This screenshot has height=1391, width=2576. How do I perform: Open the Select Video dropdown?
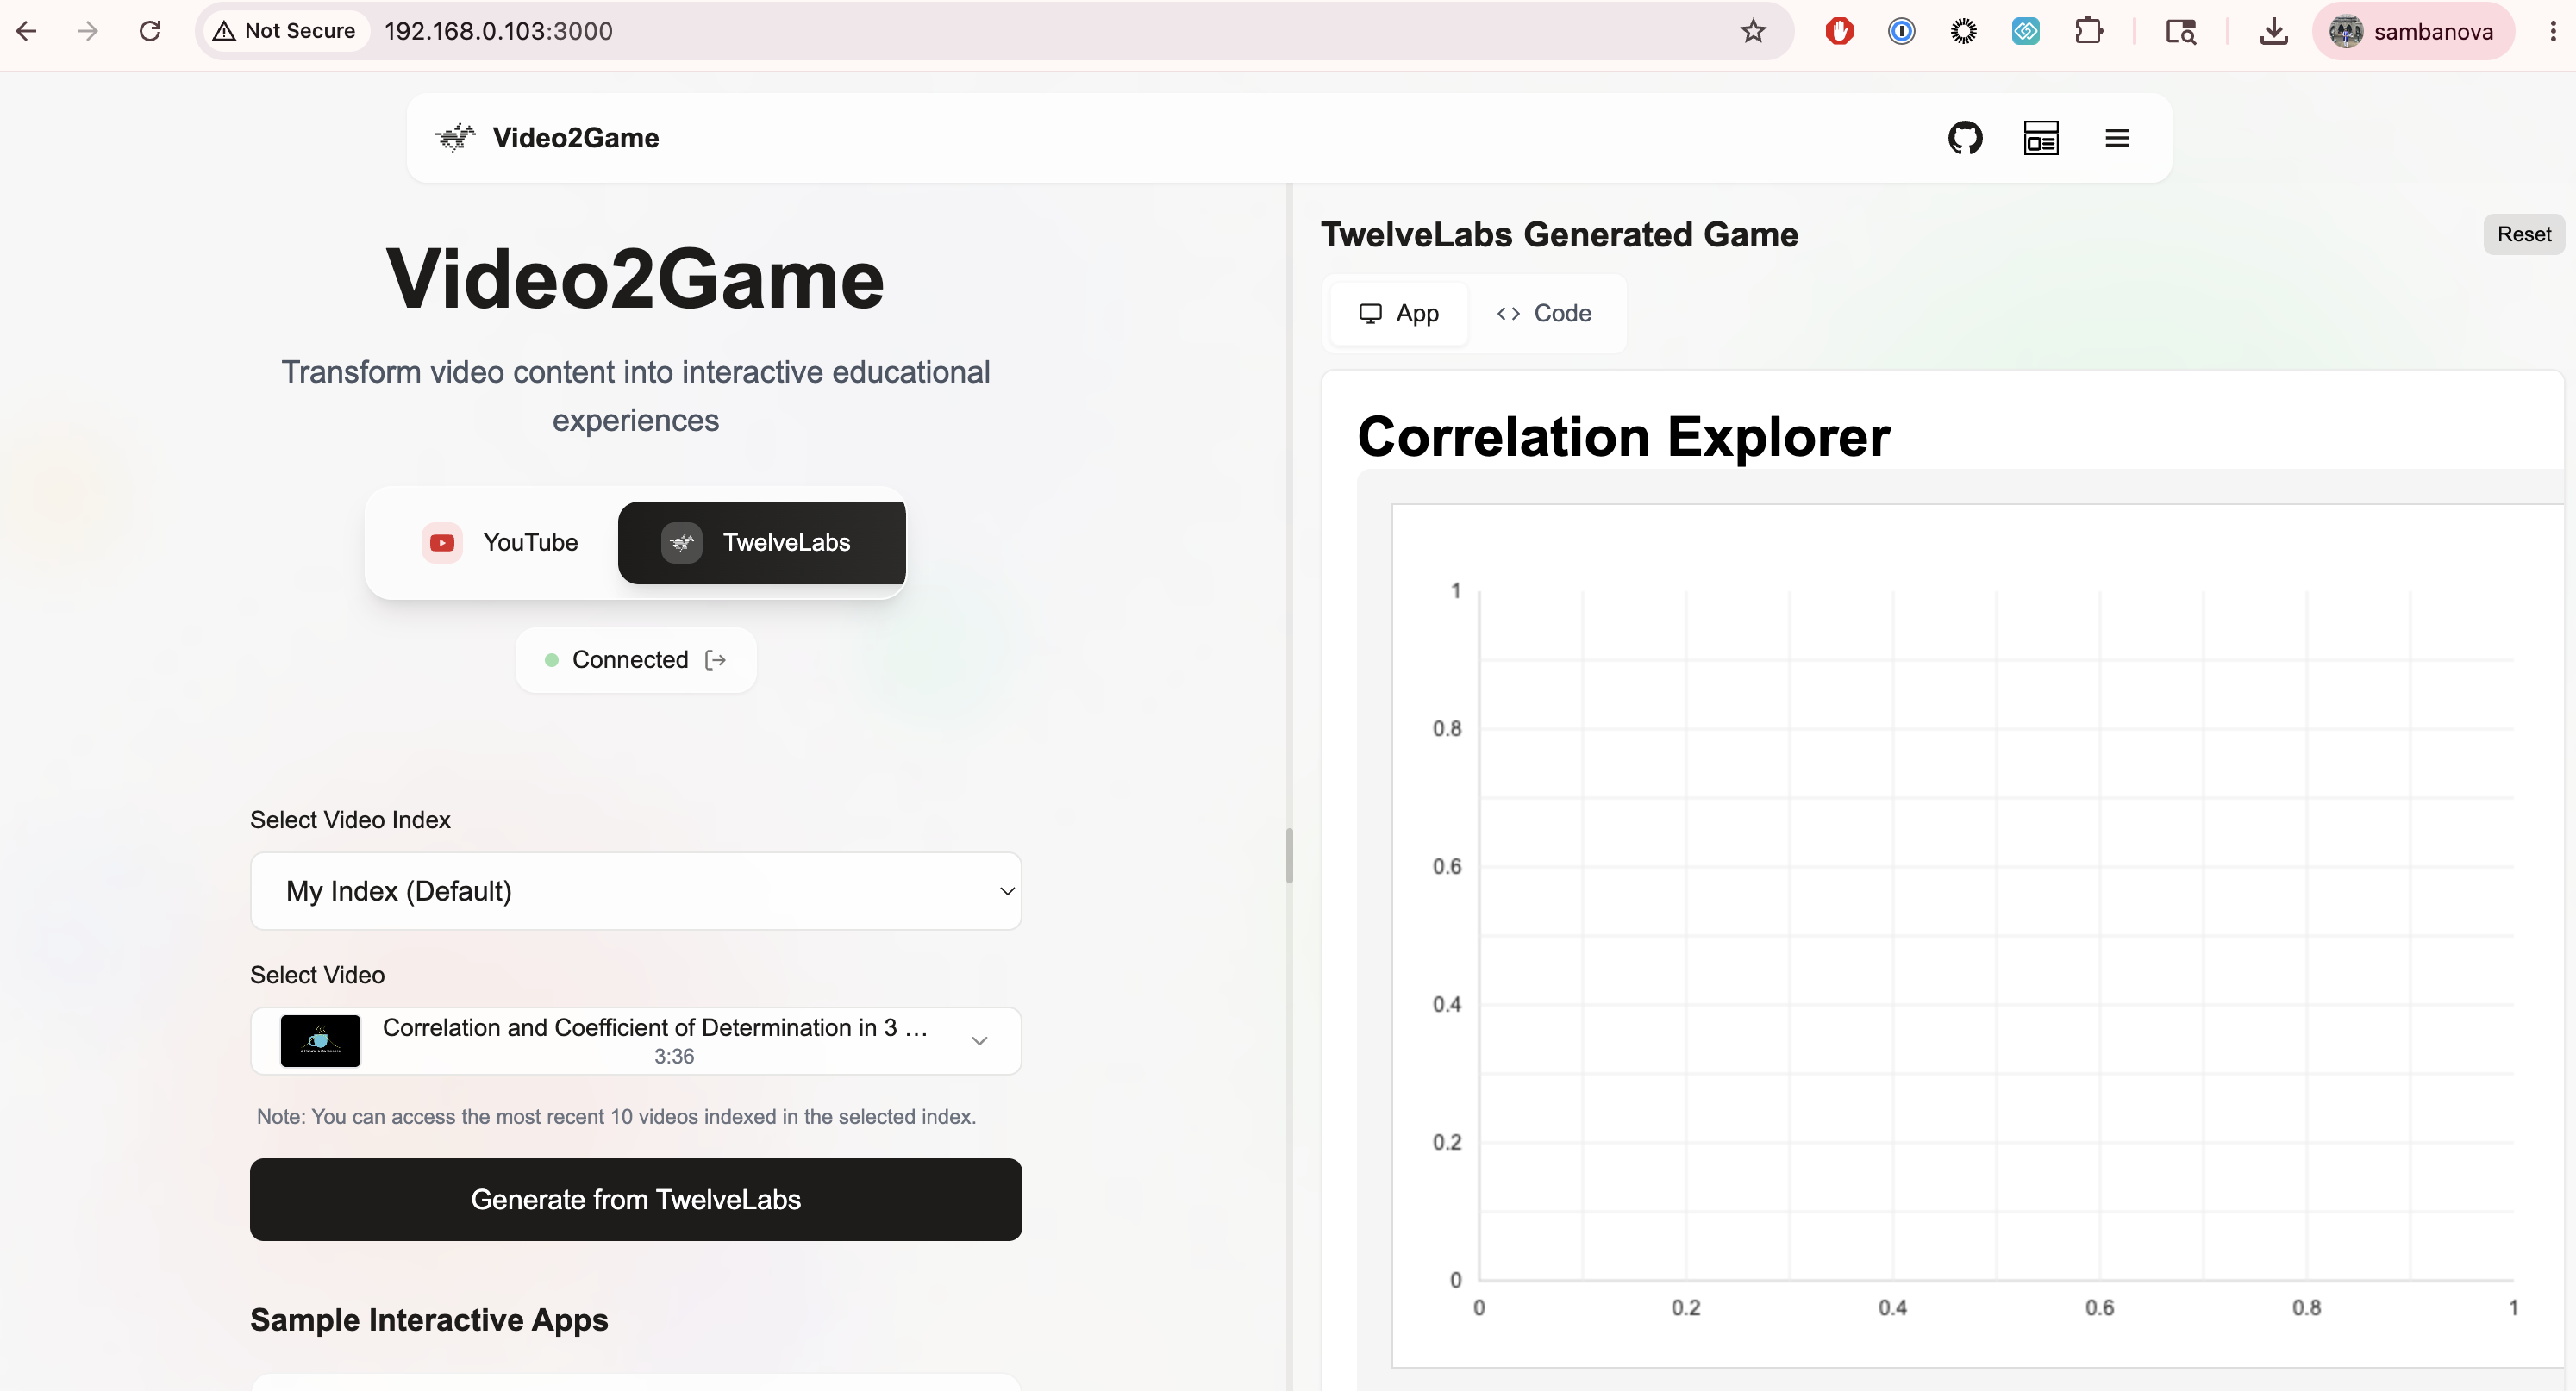click(x=636, y=1041)
